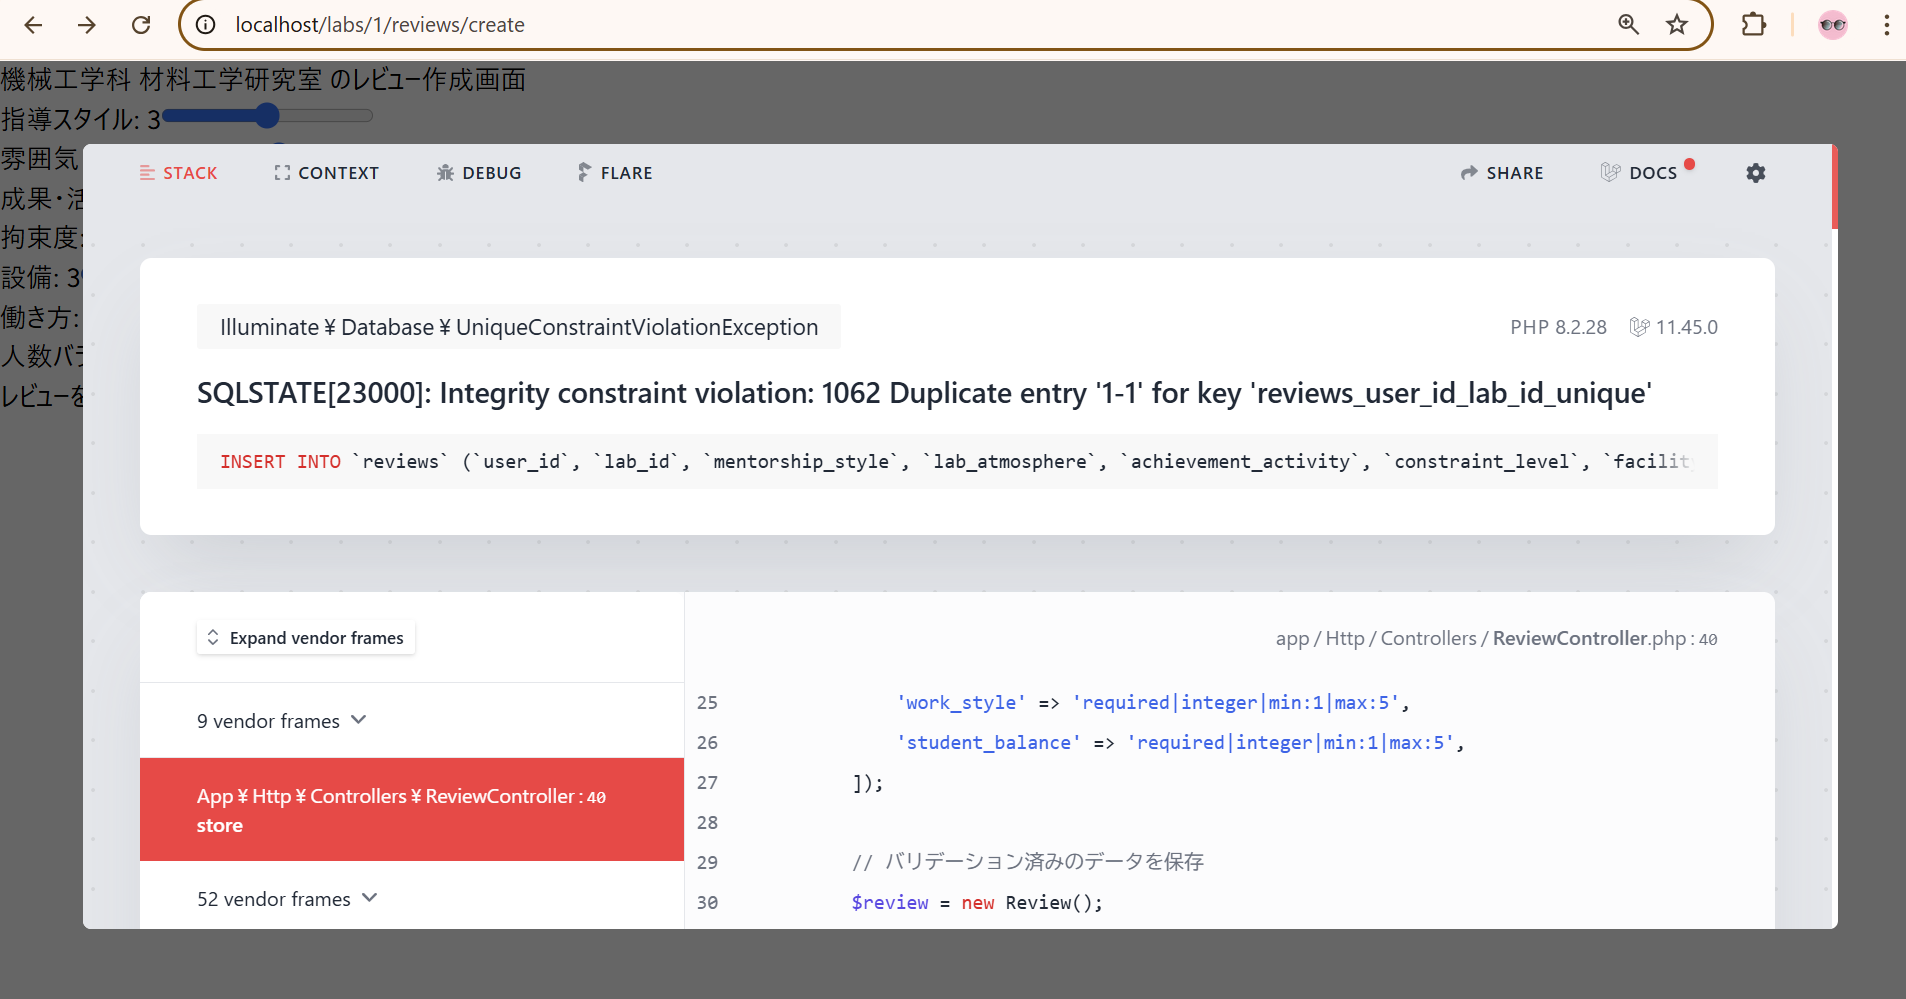This screenshot has width=1906, height=999.
Task: Switch to the STACK tab
Action: click(178, 173)
